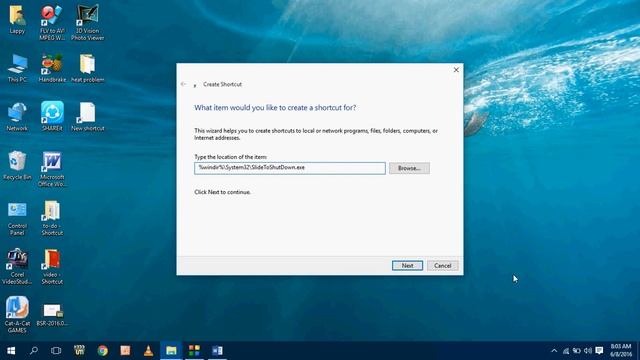The width and height of the screenshot is (640, 360).
Task: Click the item location text field
Action: coord(290,168)
